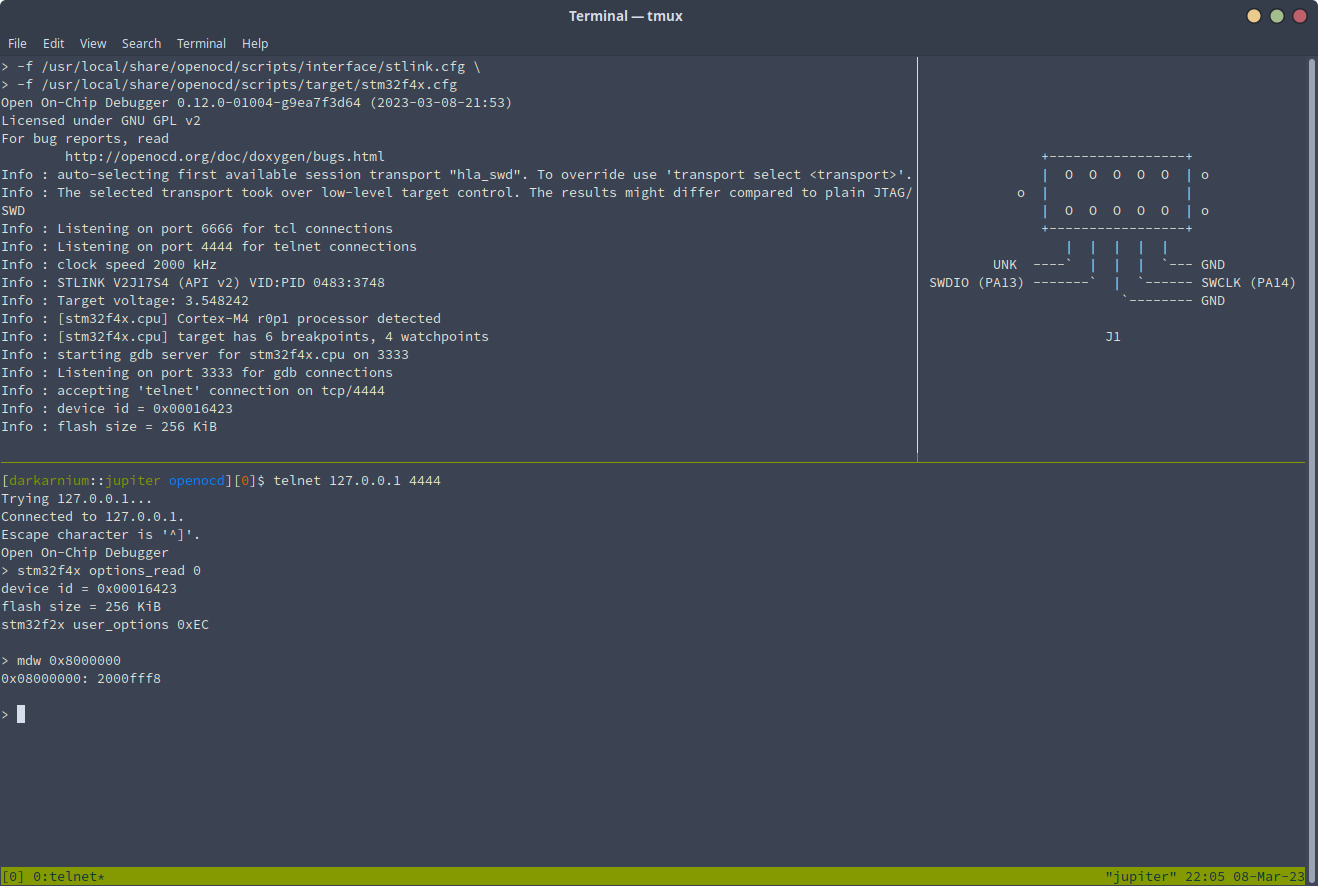
Task: Click the 'telnet 127.0.0.1 4444' command text
Action: tap(357, 481)
